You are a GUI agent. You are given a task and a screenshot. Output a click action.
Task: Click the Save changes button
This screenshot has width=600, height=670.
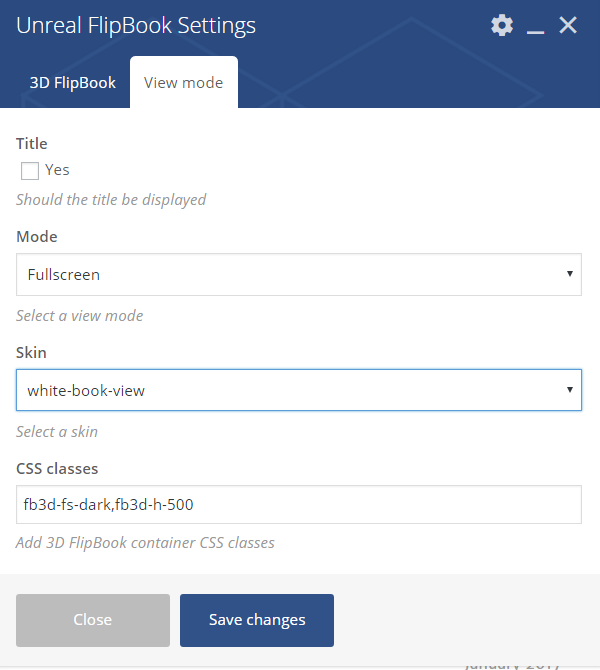tap(257, 620)
